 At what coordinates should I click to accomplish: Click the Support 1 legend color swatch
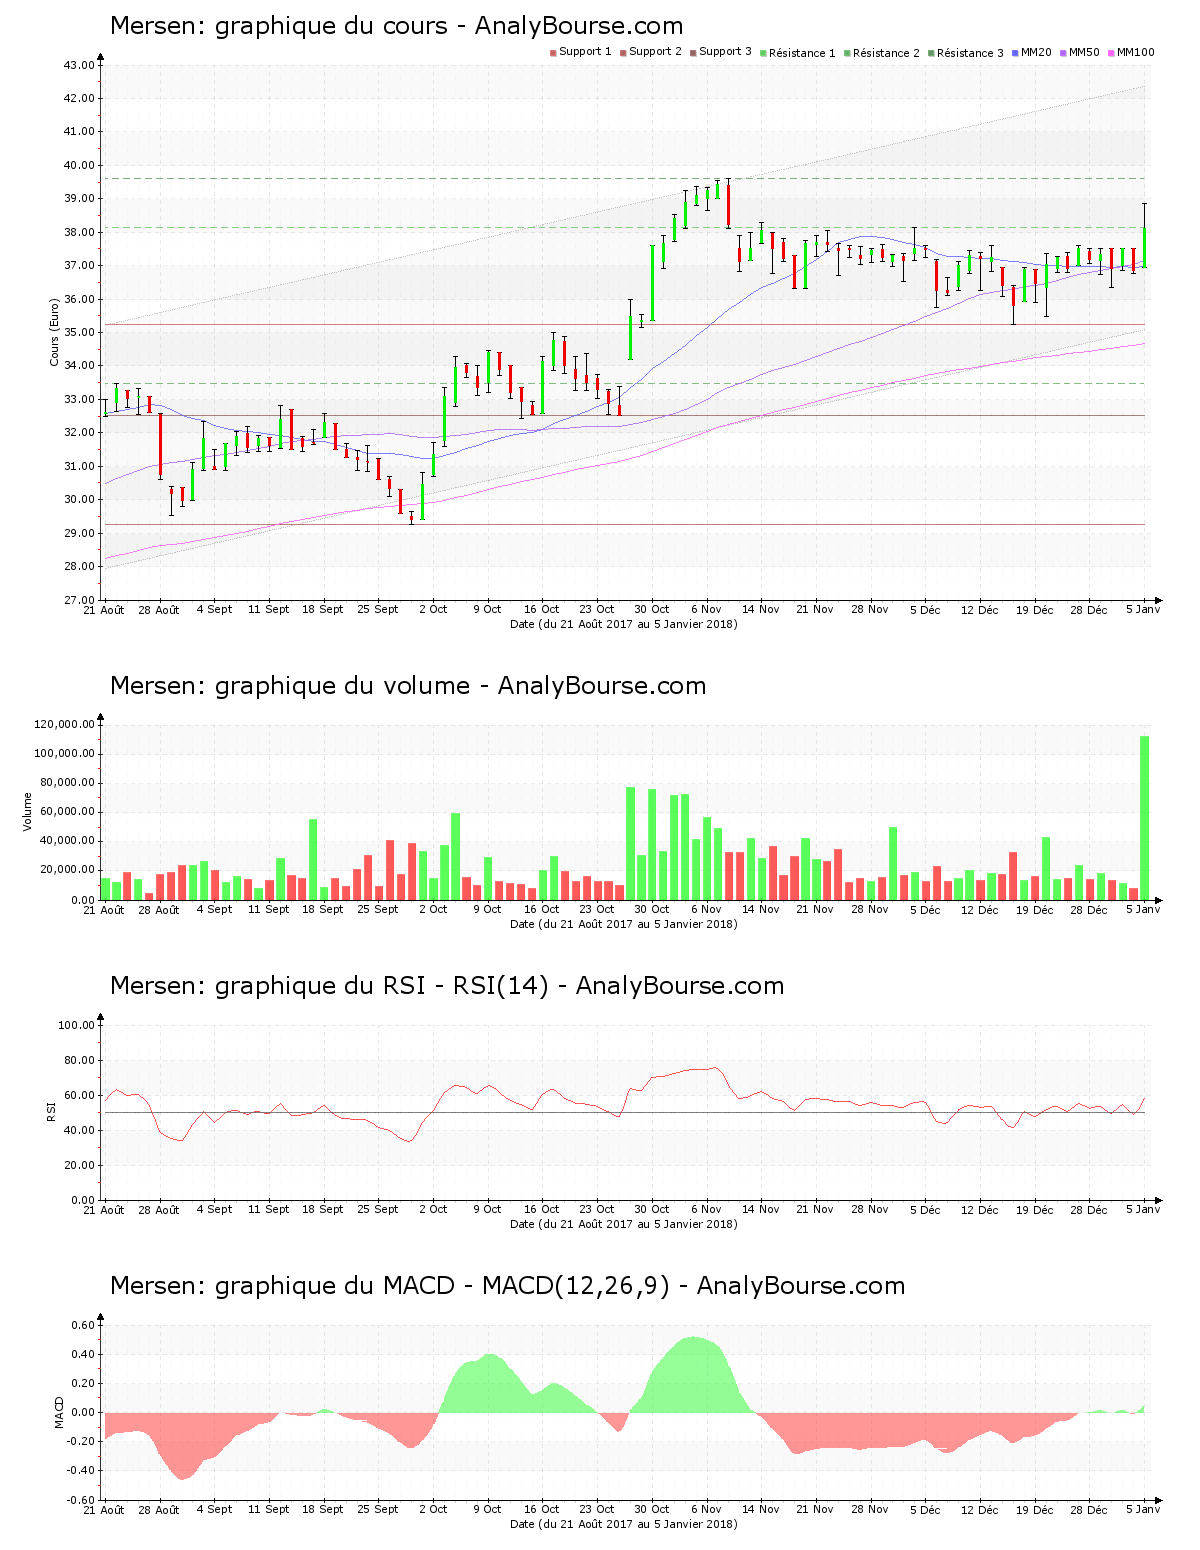pos(553,53)
